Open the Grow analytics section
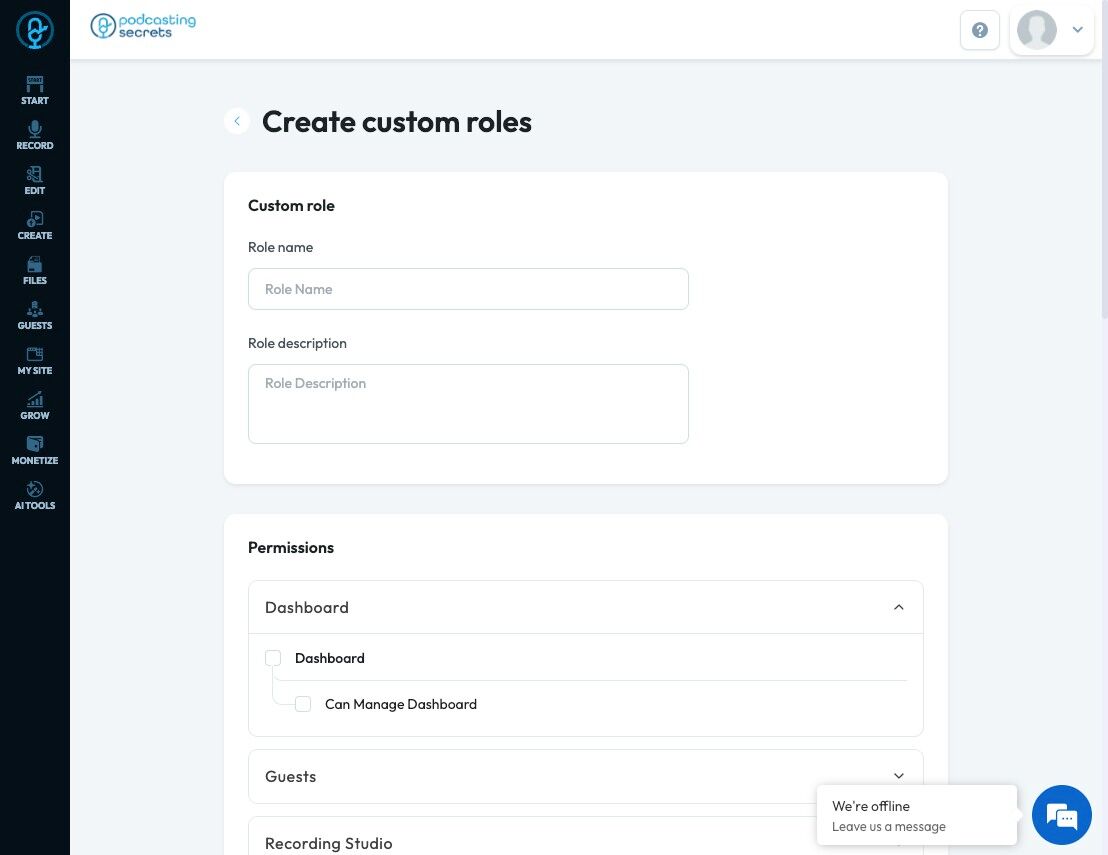This screenshot has width=1108, height=855. coord(35,405)
